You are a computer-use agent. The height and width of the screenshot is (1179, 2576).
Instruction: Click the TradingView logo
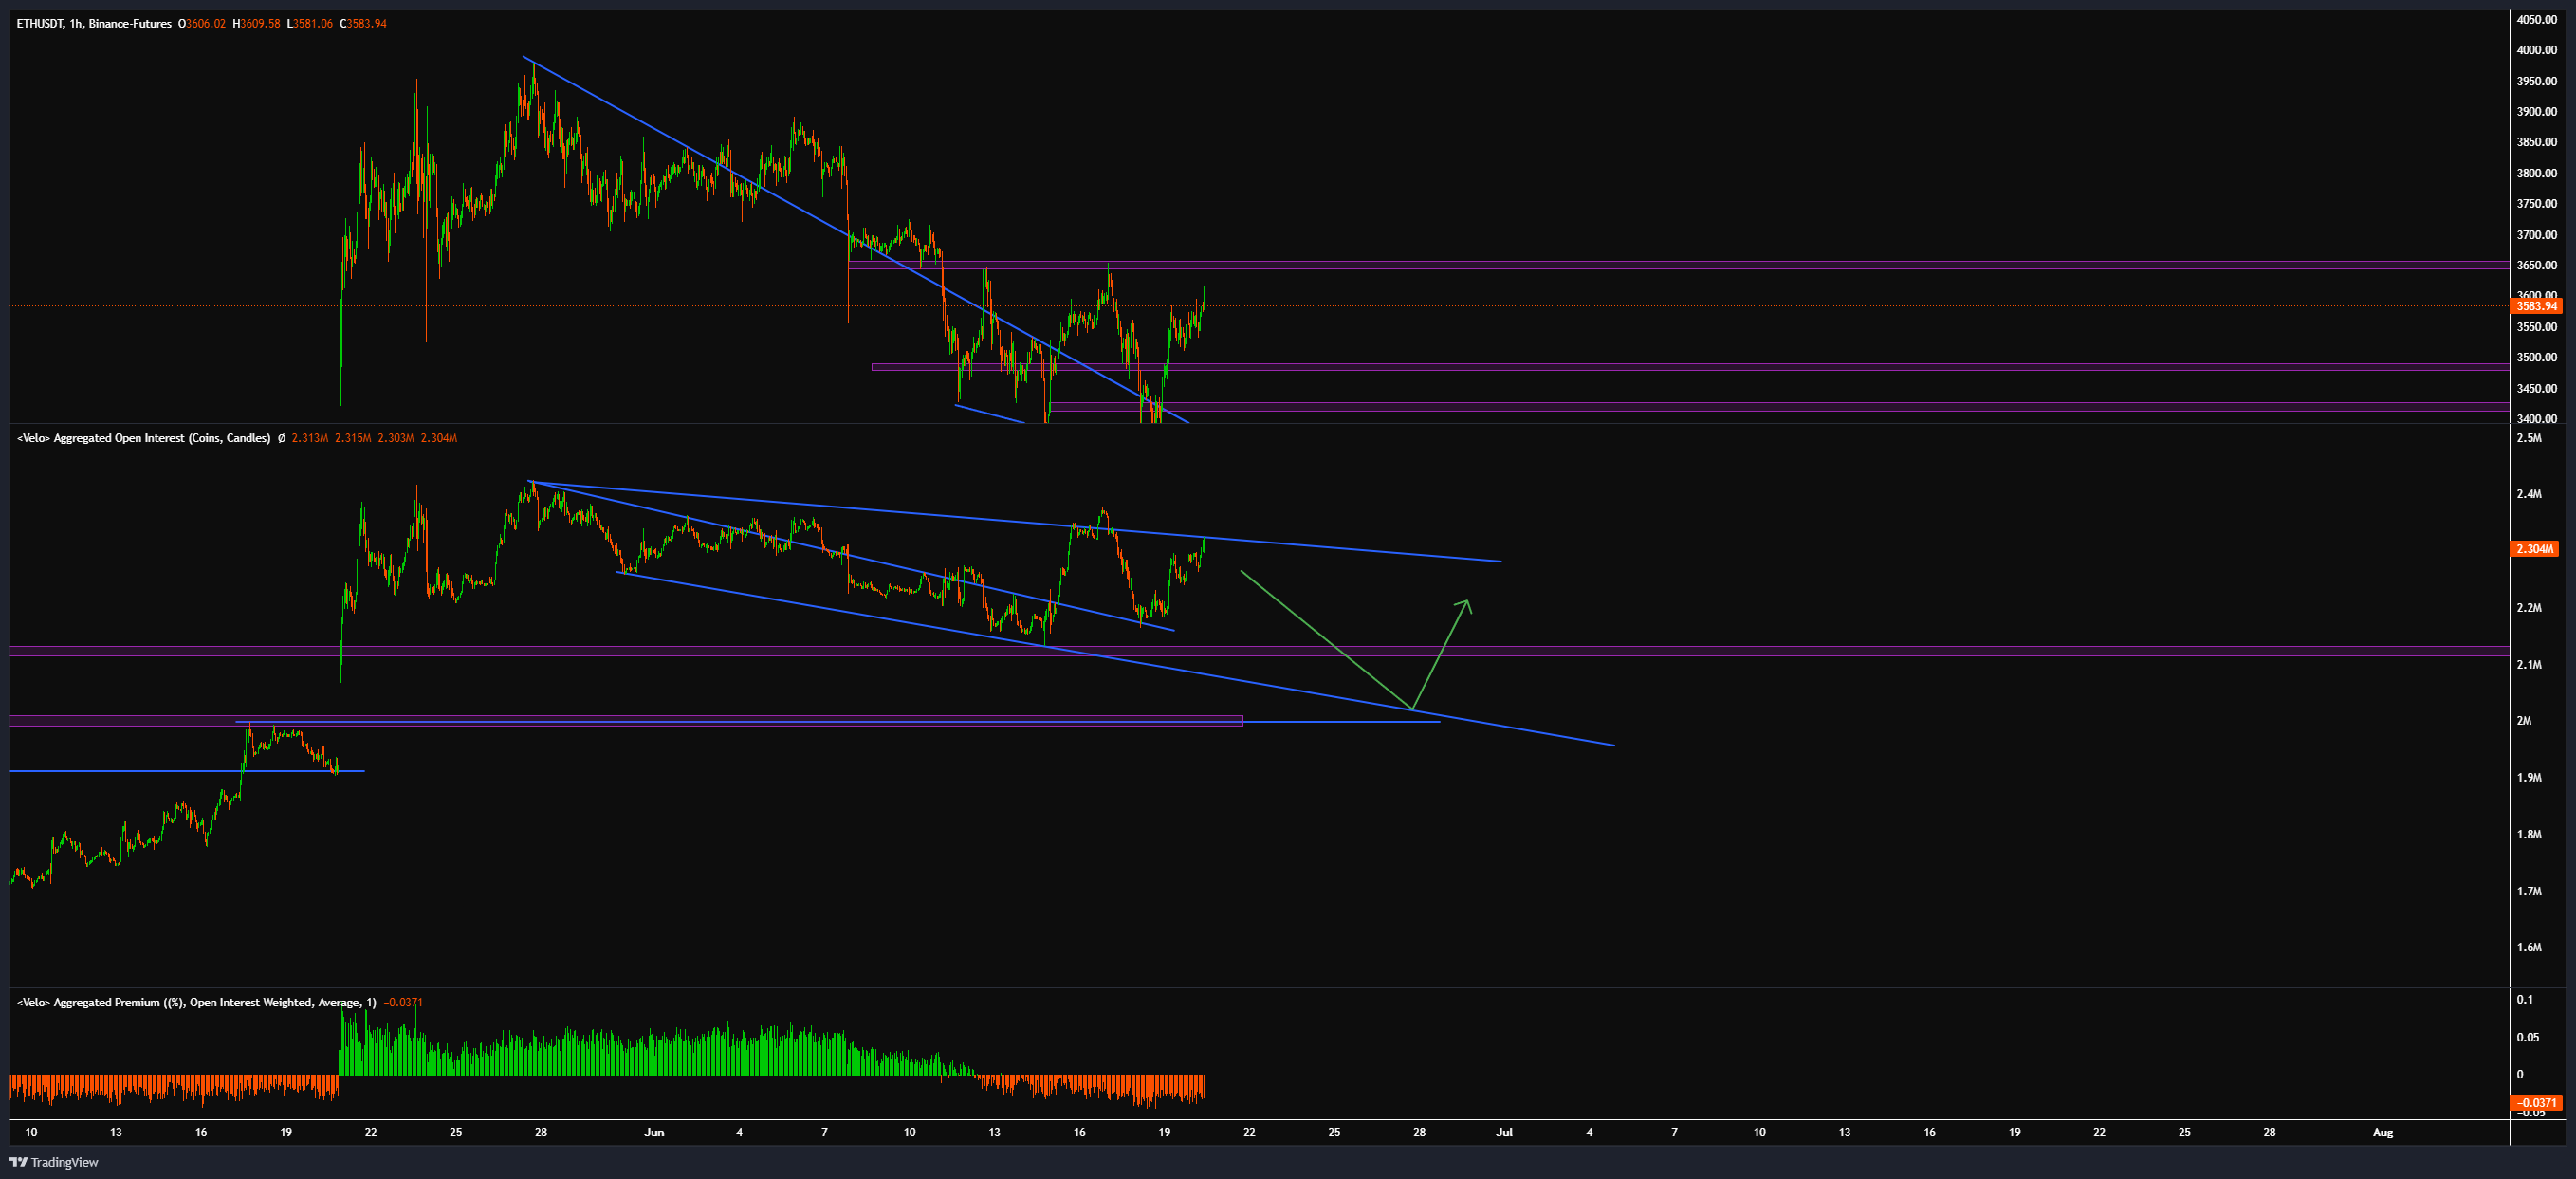(x=54, y=1162)
